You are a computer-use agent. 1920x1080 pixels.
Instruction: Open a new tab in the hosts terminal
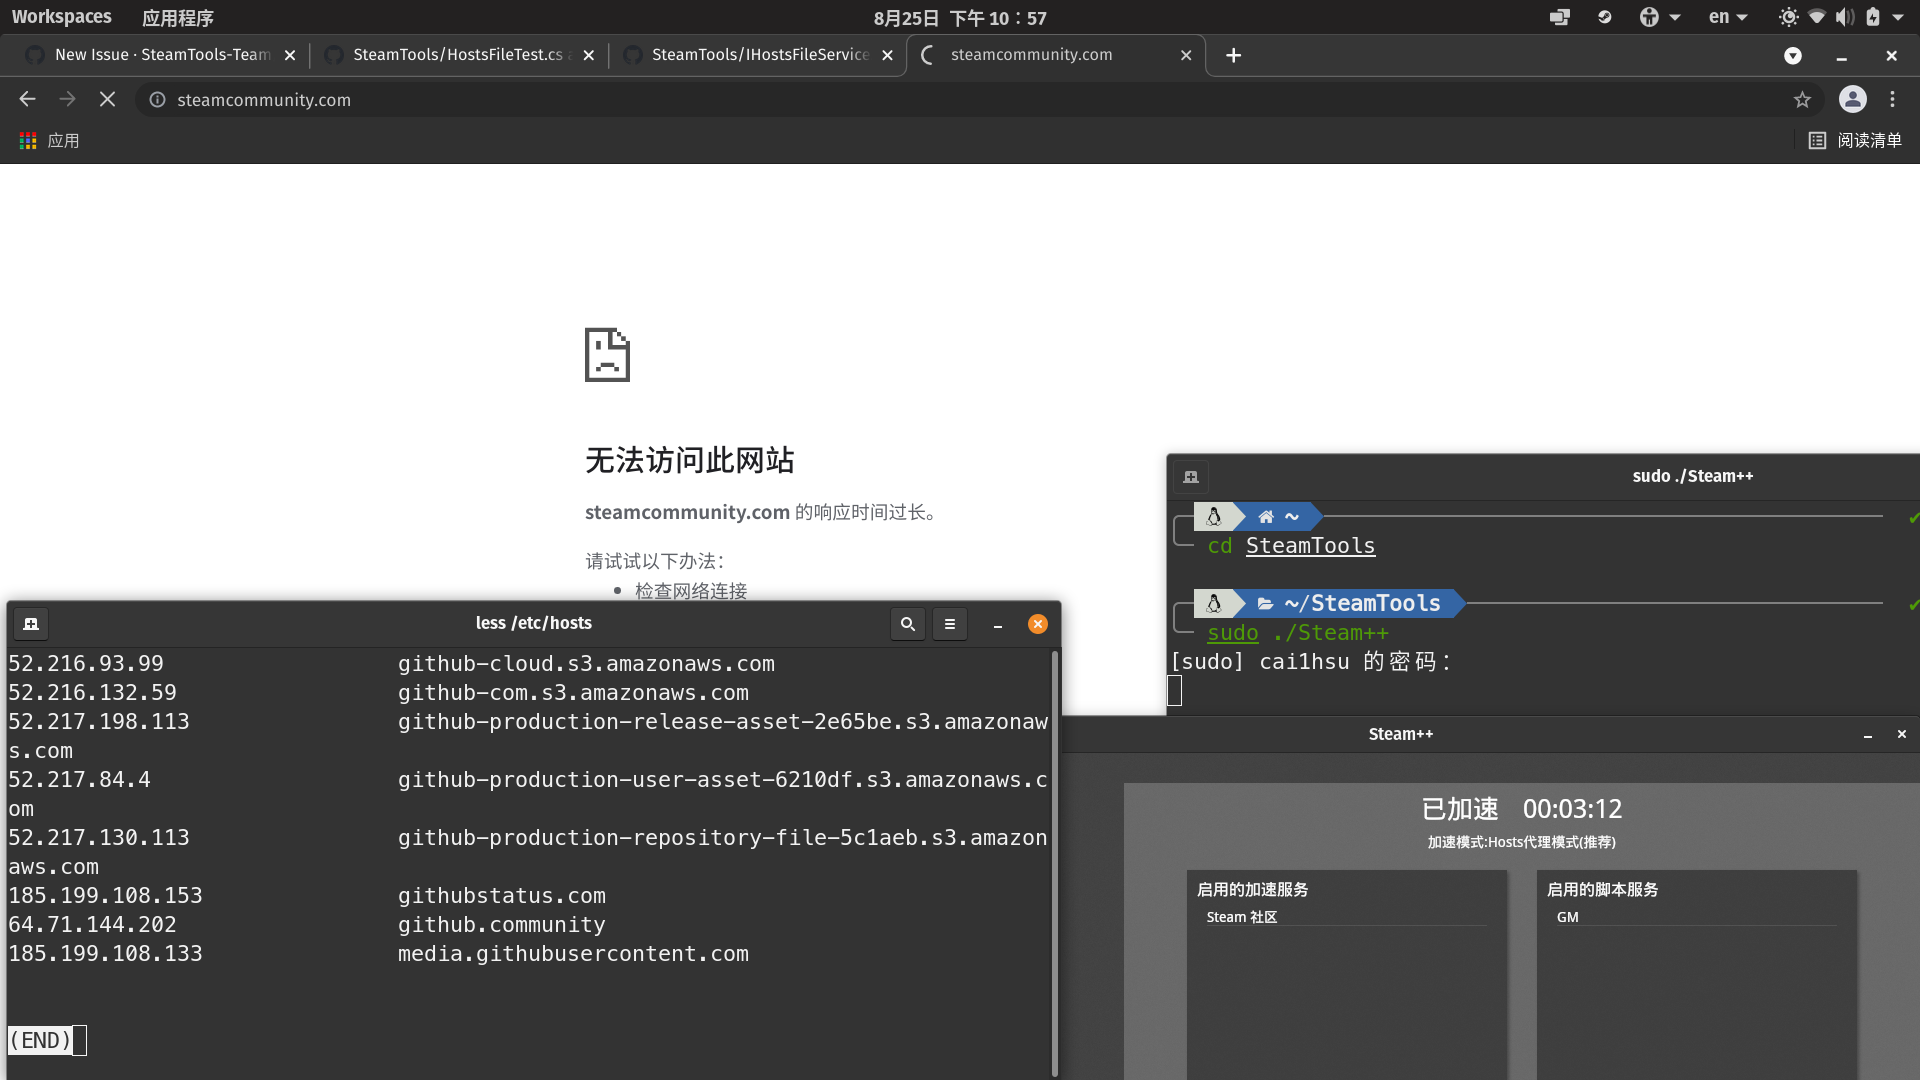coord(30,623)
